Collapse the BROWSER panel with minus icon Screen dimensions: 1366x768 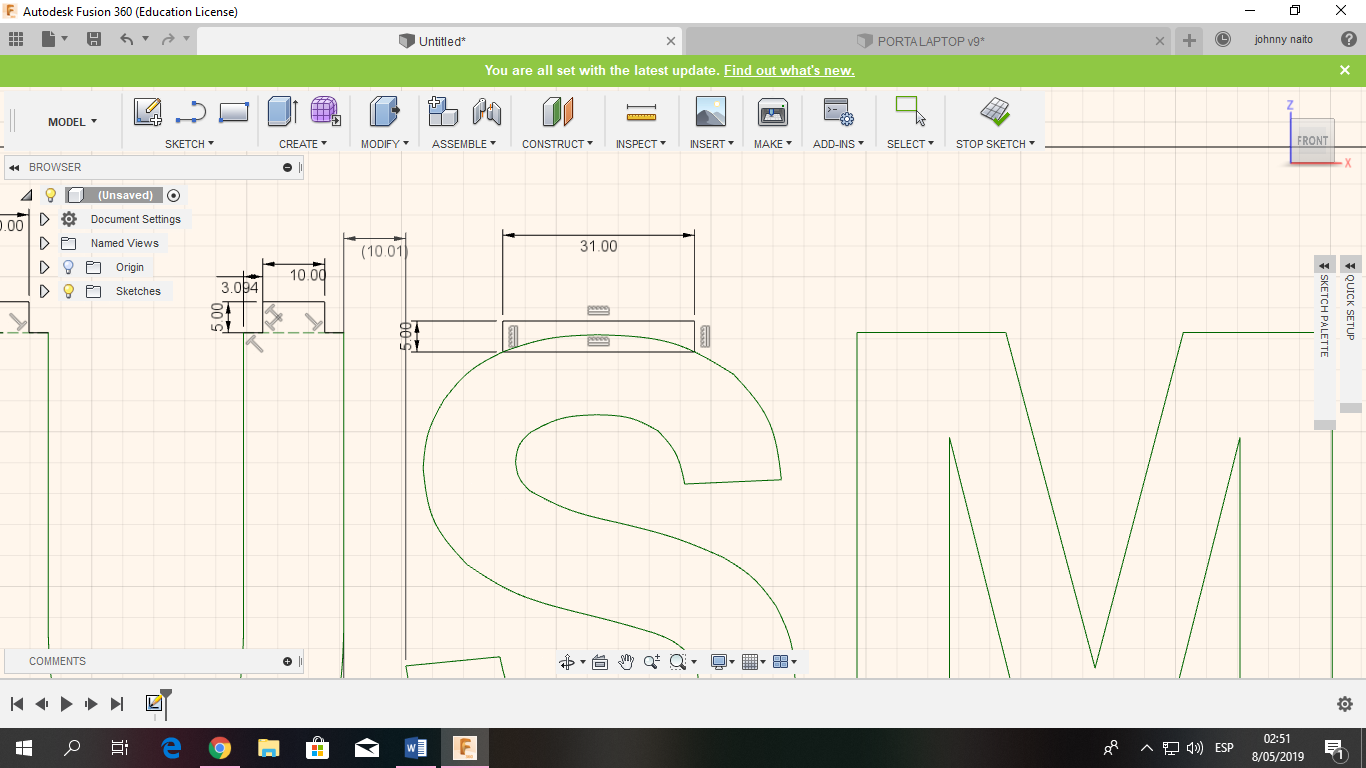pos(287,167)
